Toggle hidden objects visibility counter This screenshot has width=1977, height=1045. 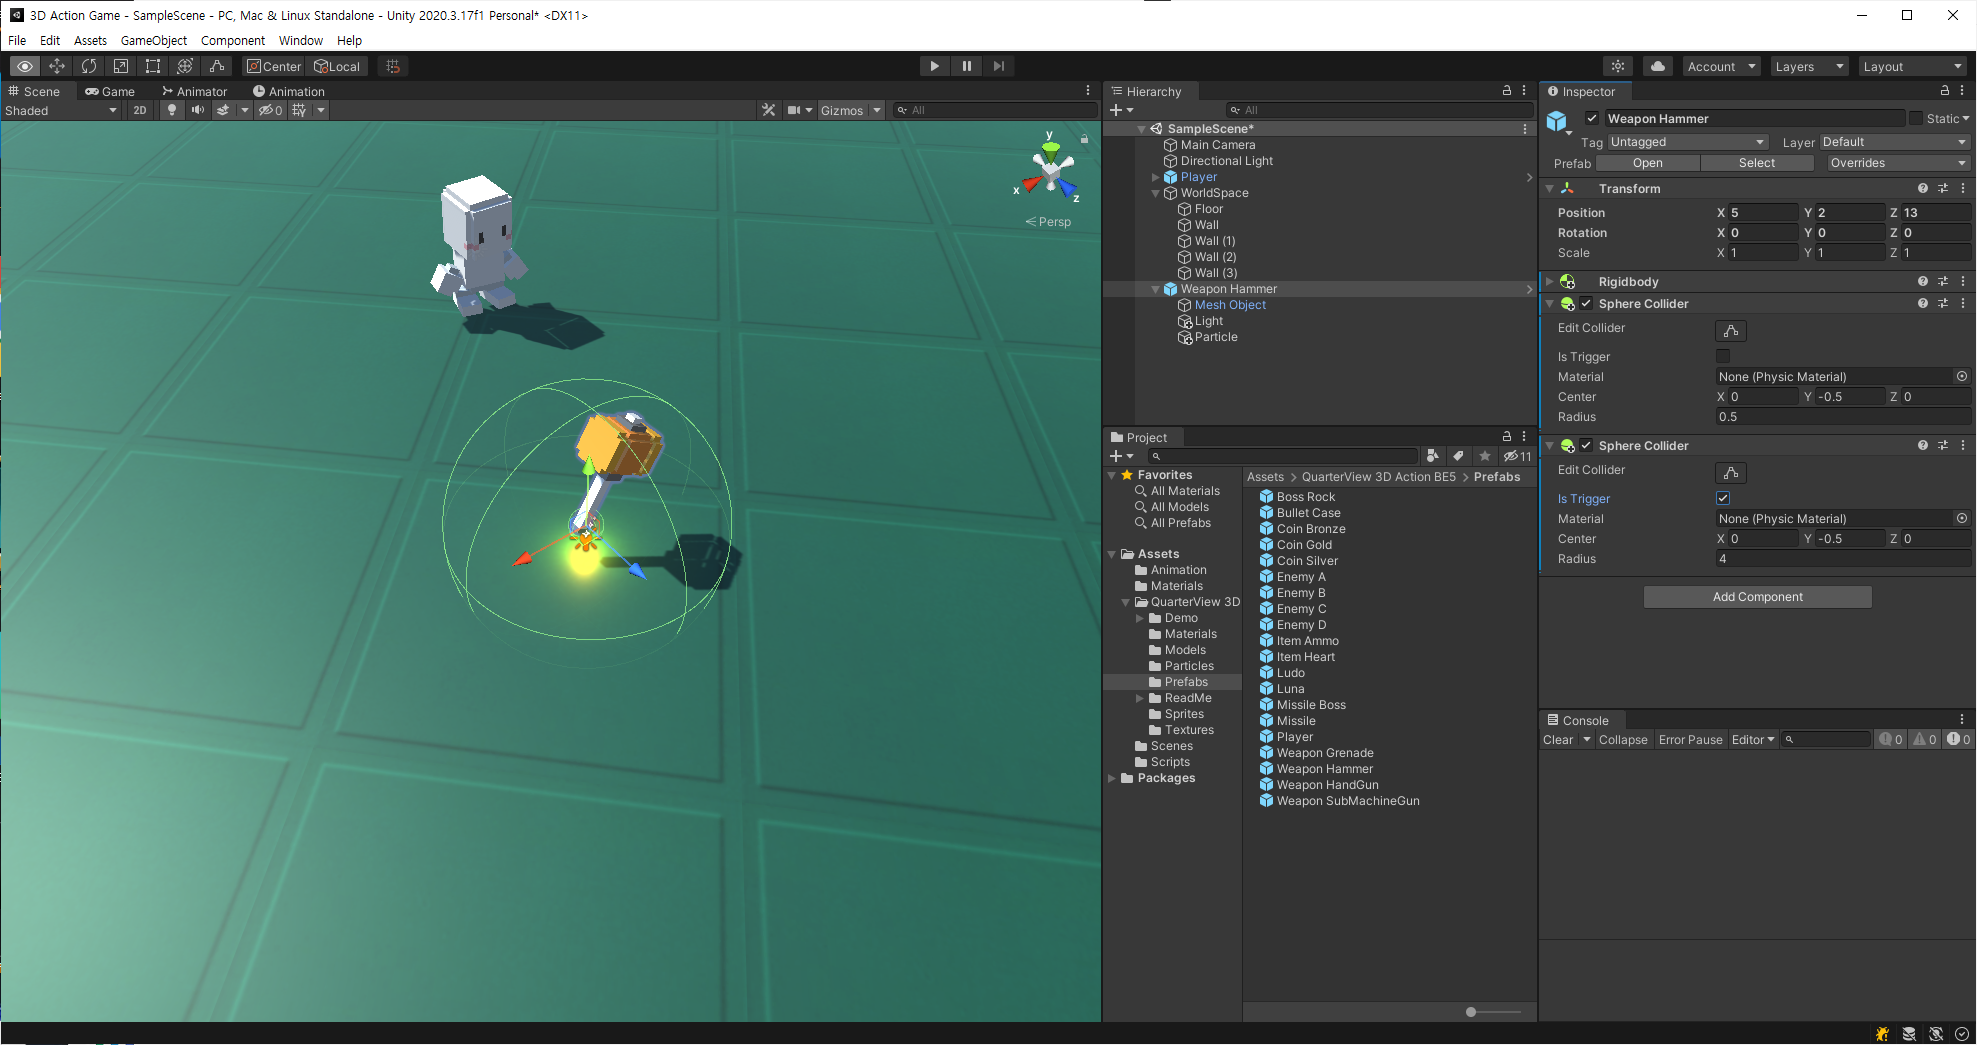tap(271, 110)
